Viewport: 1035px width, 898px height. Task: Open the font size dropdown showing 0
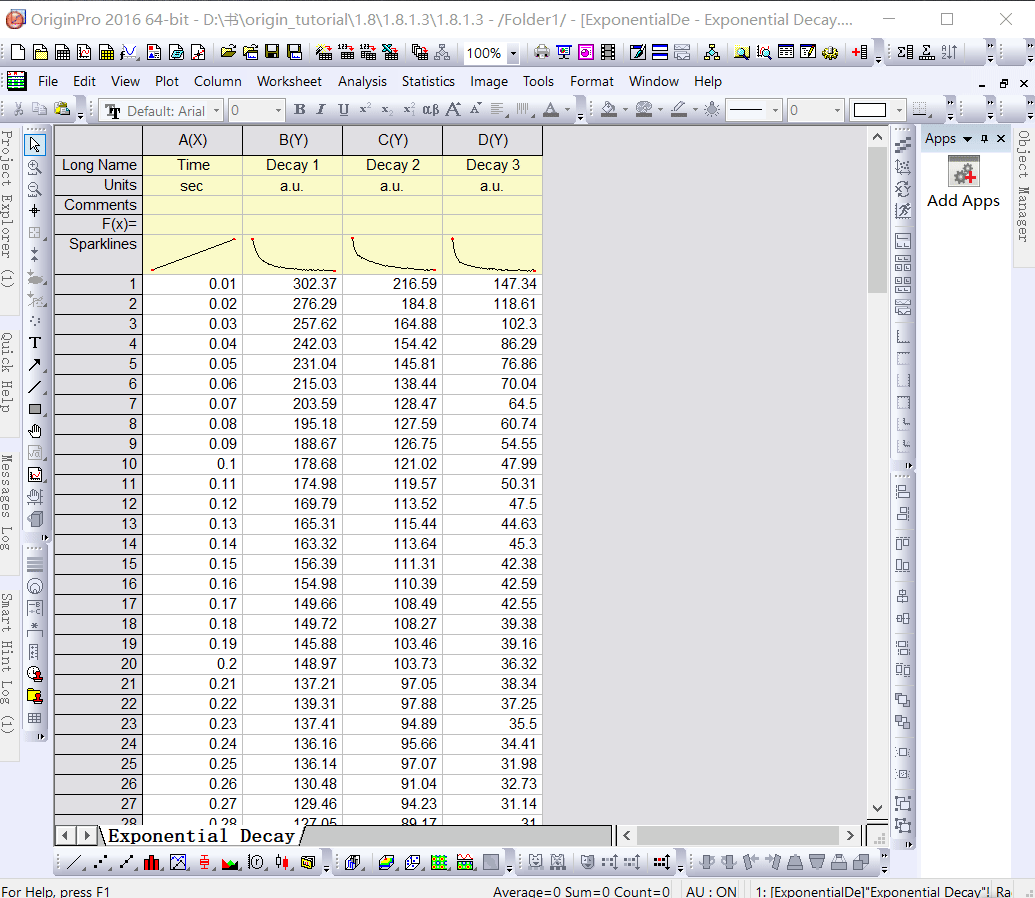coord(279,111)
